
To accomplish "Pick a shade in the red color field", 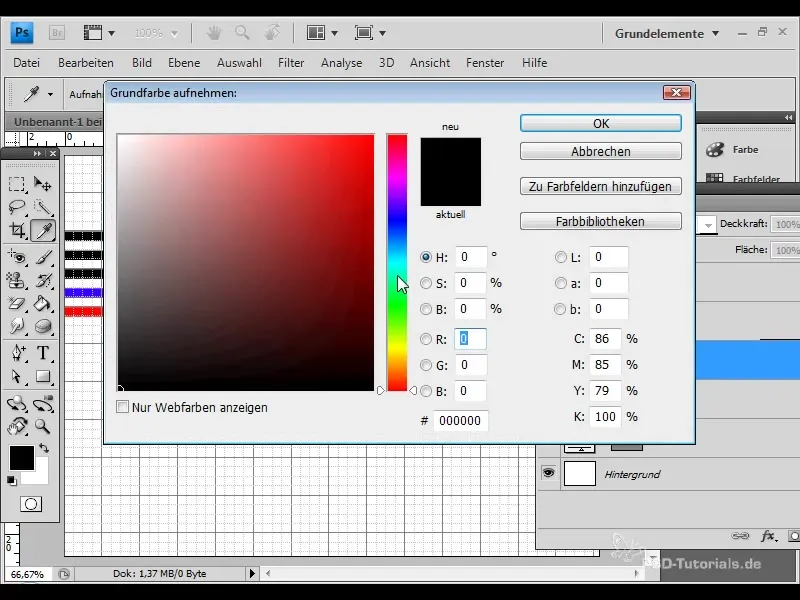I will 245,263.
